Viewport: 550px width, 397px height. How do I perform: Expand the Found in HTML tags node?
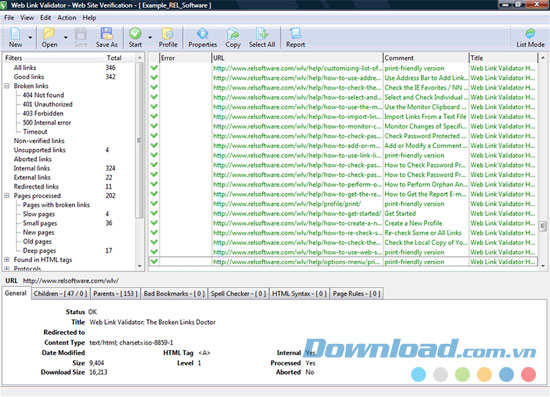[x=7, y=260]
